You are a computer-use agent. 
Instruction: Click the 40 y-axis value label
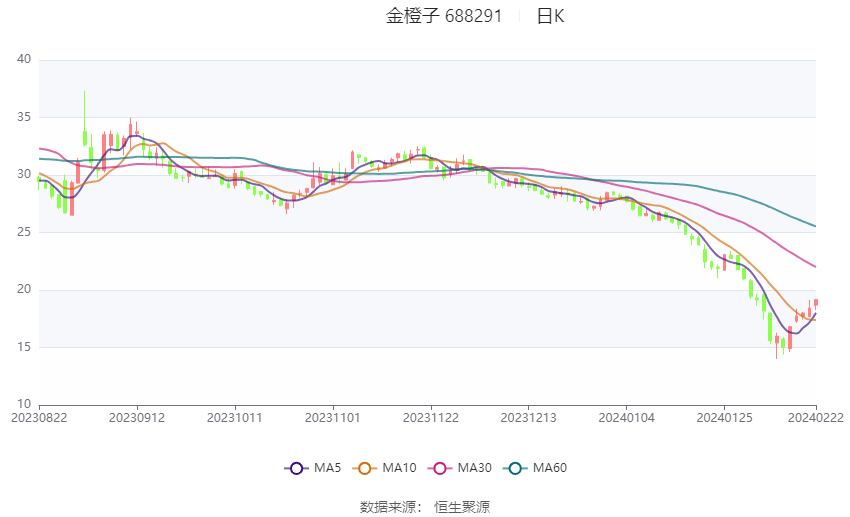[x=24, y=59]
